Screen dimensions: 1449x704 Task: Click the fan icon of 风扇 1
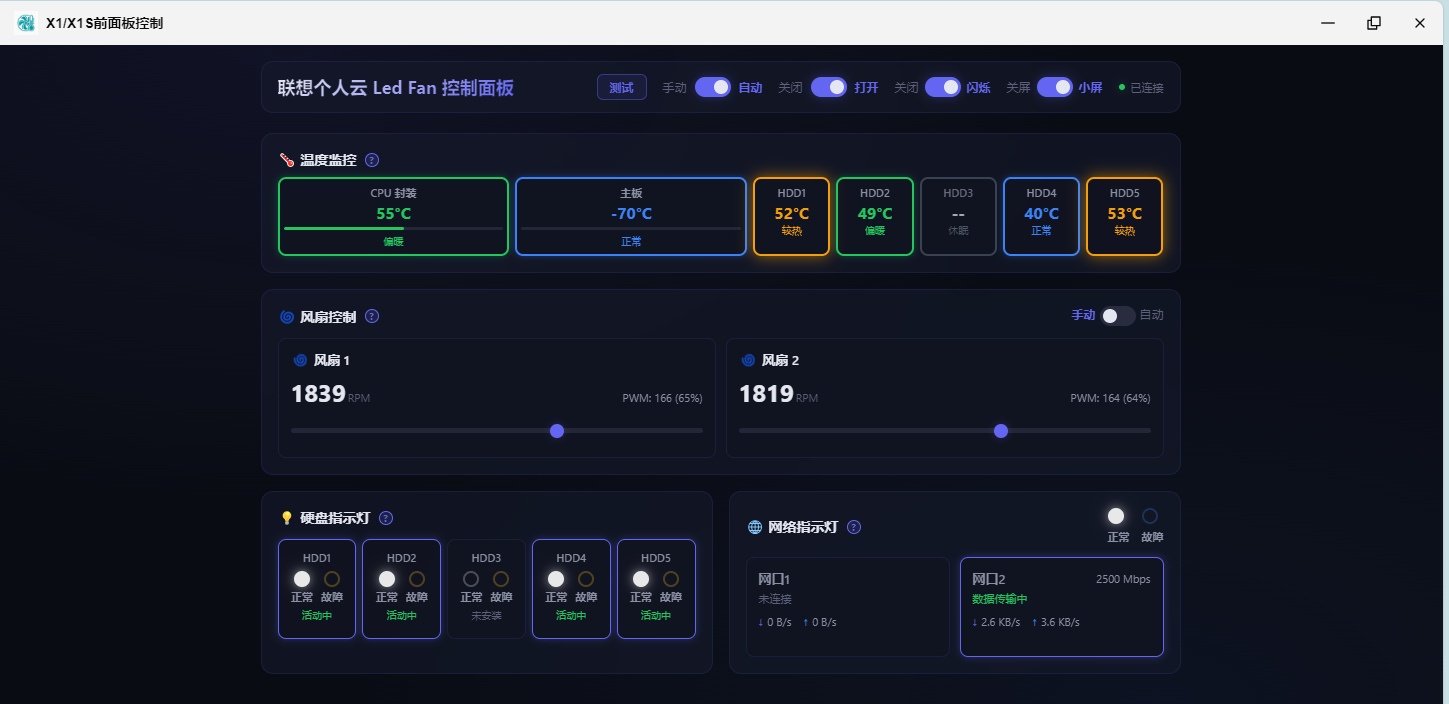click(x=300, y=360)
